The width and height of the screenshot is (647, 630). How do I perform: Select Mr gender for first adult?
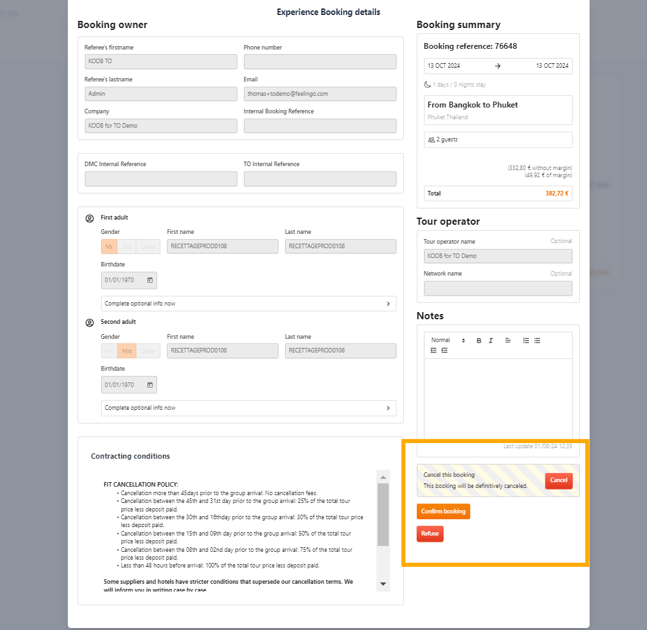click(x=109, y=246)
